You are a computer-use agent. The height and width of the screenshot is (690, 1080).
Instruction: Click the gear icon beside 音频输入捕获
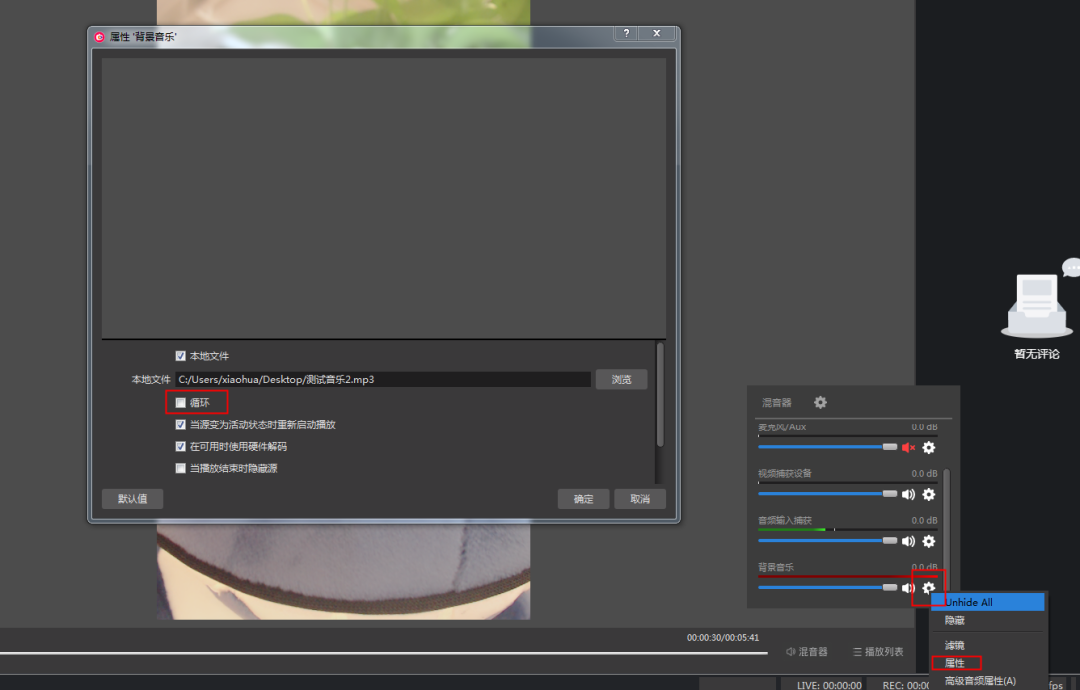tap(928, 541)
